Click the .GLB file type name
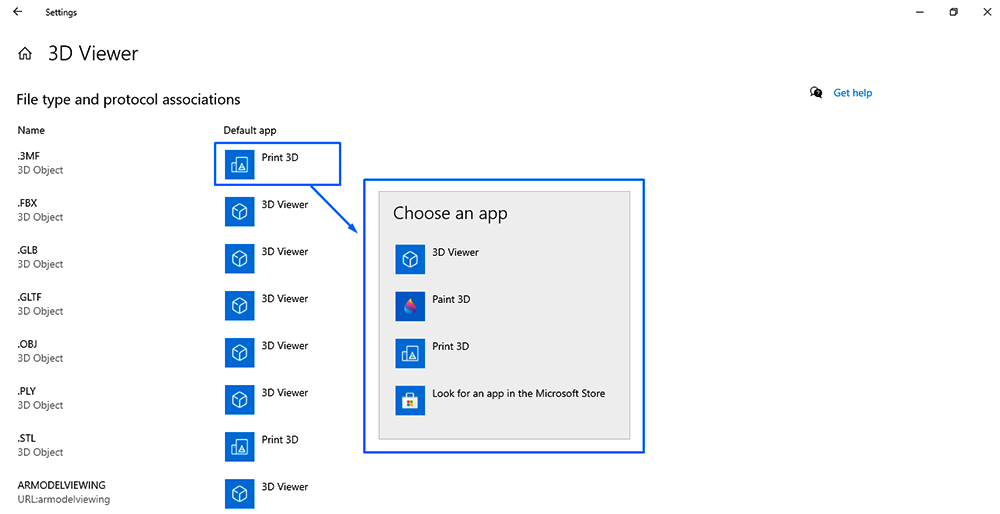 [27, 251]
